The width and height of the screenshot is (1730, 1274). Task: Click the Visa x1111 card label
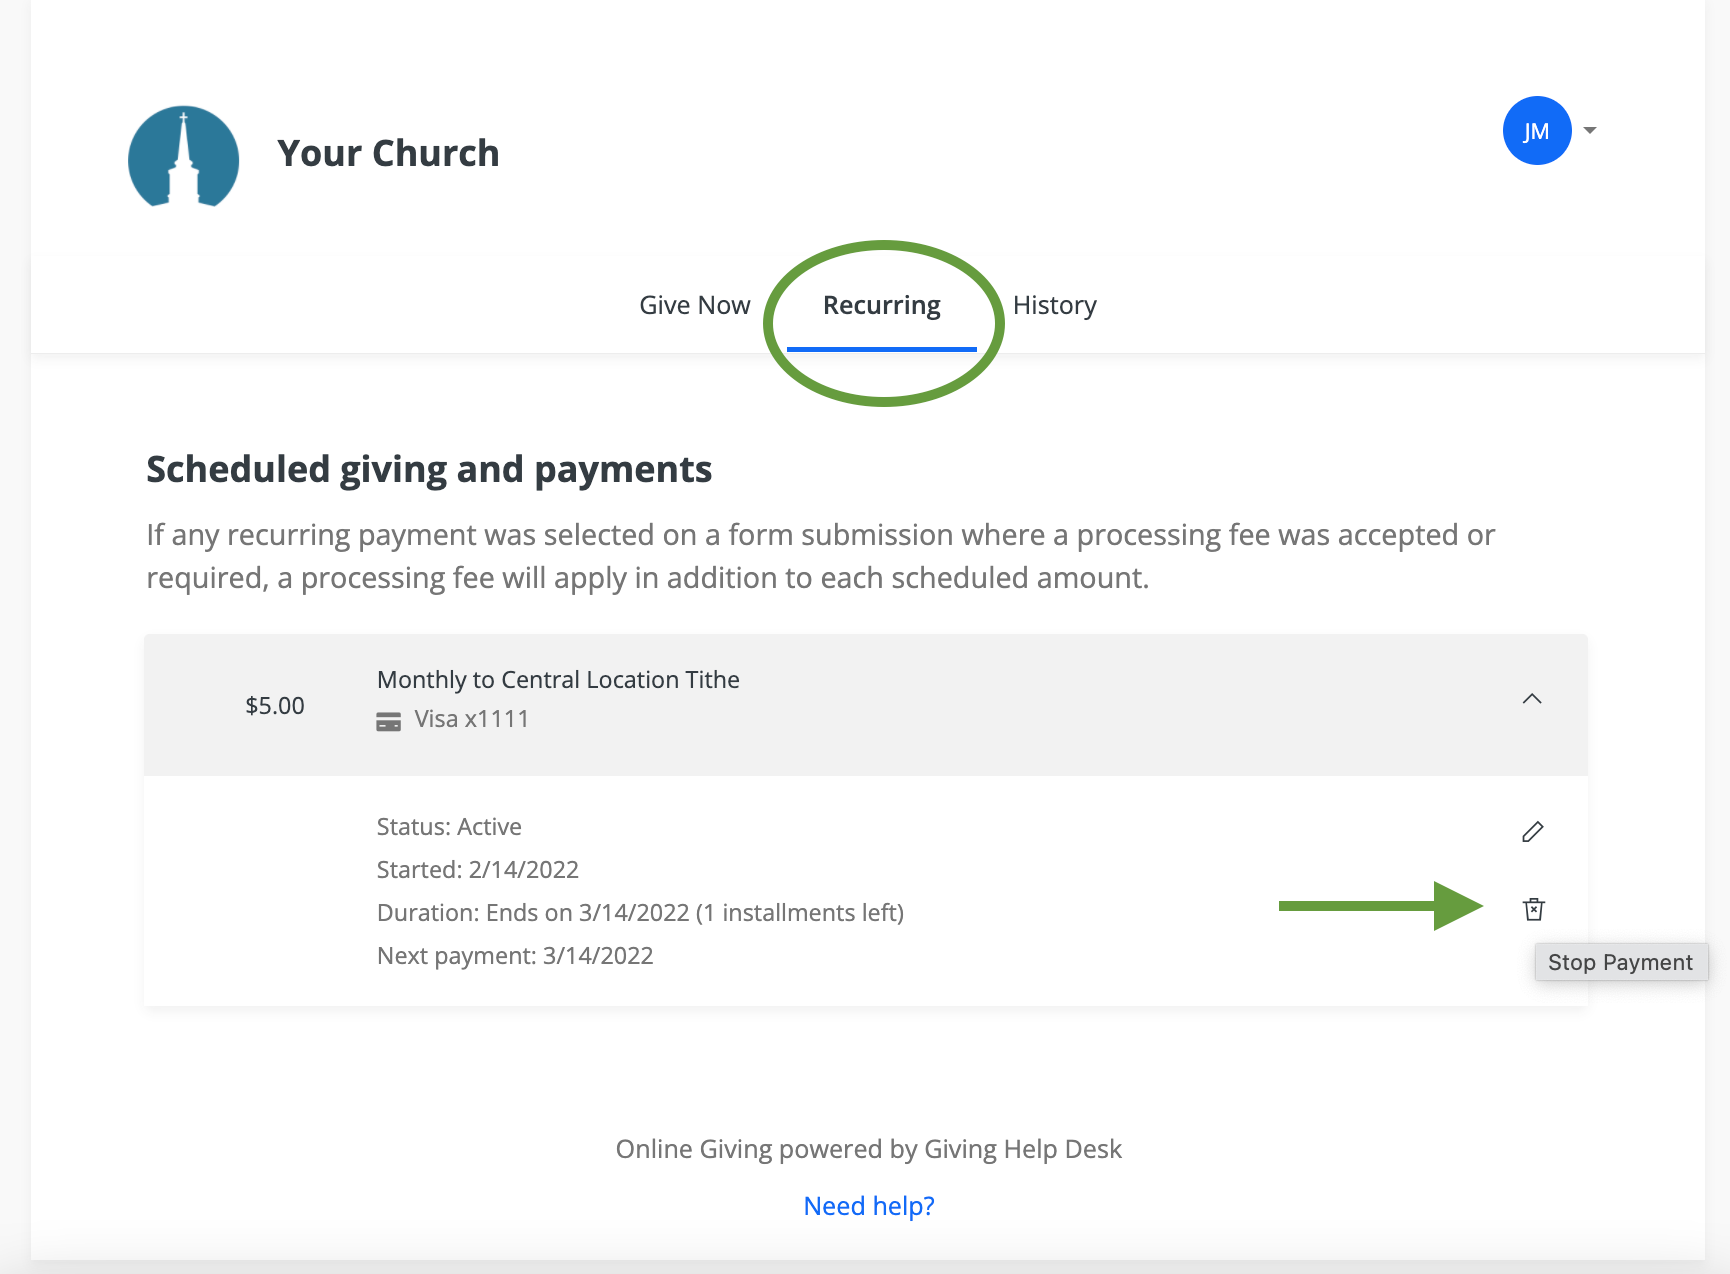tap(471, 719)
